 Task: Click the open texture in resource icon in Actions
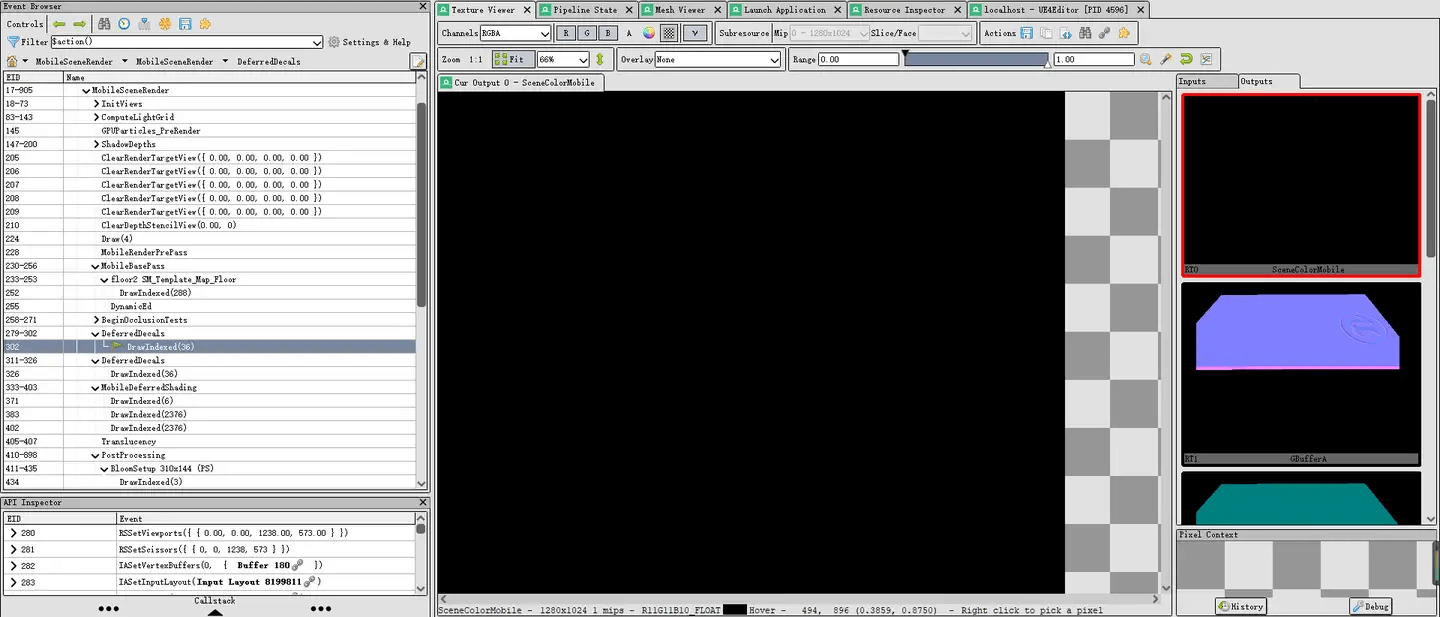[1066, 33]
